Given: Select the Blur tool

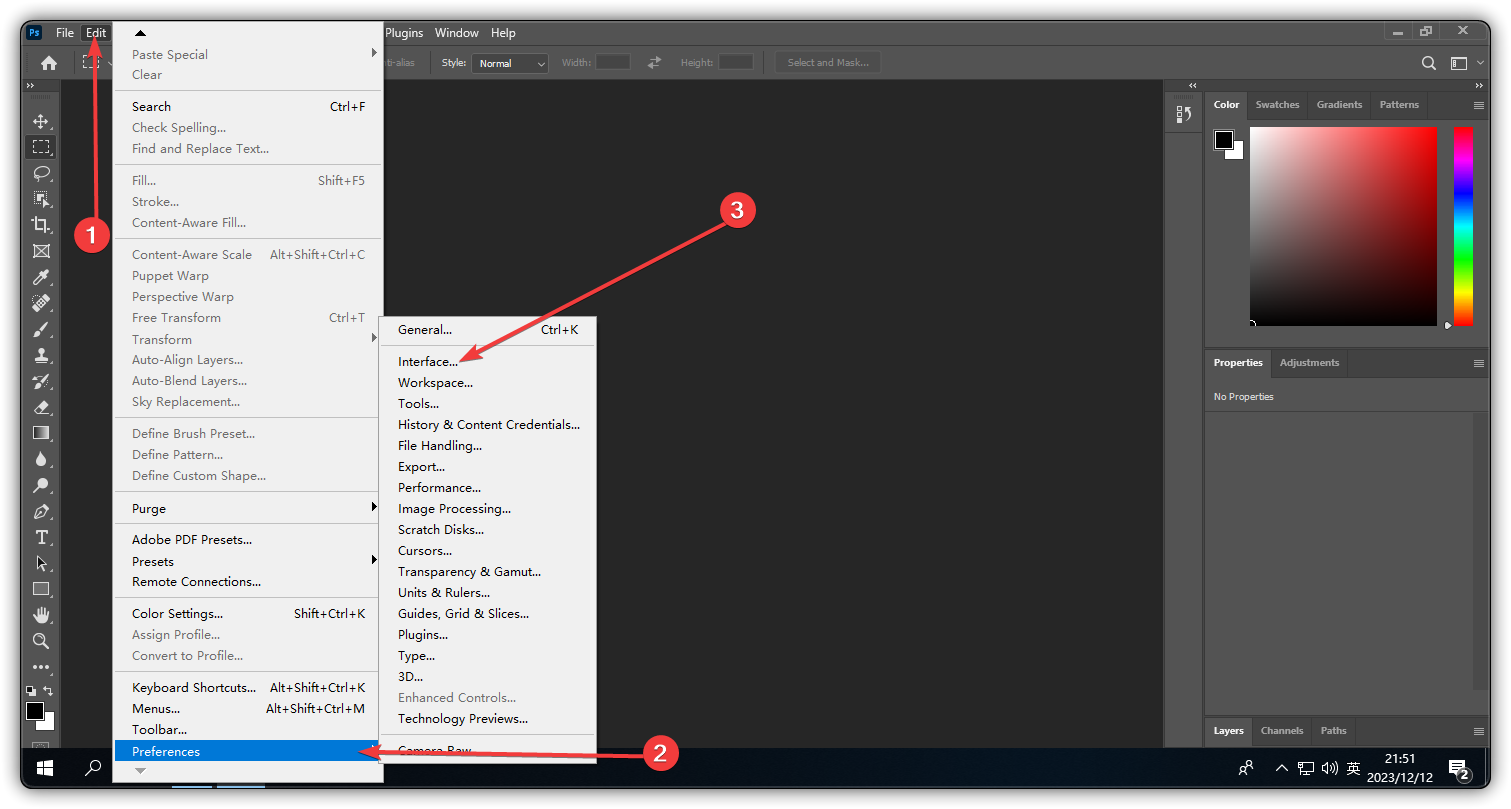Looking at the screenshot, I should click(x=41, y=459).
